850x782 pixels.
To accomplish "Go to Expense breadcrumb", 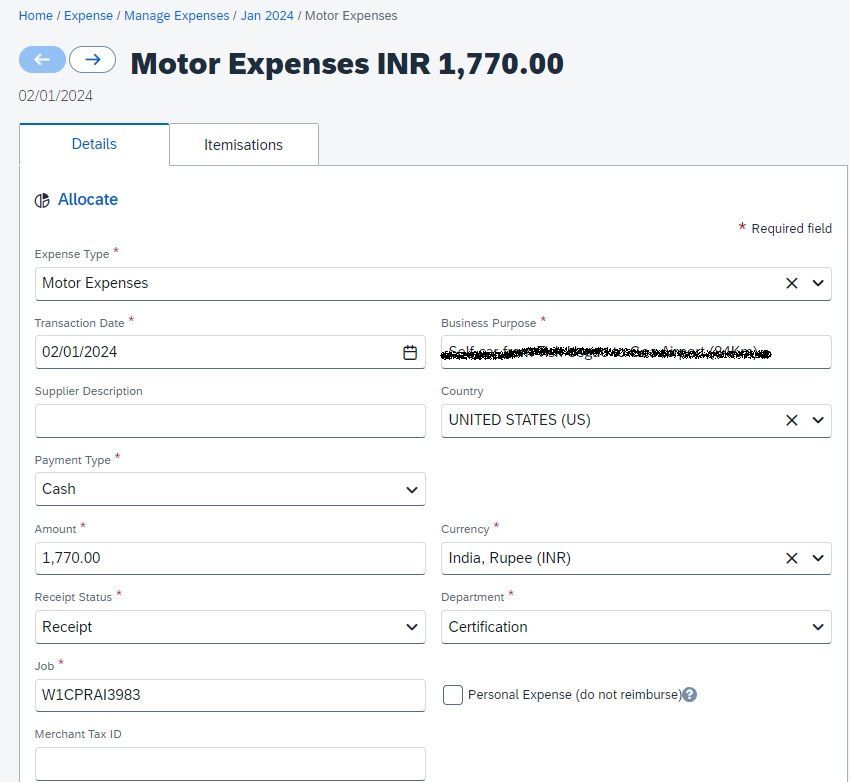I will (x=88, y=16).
